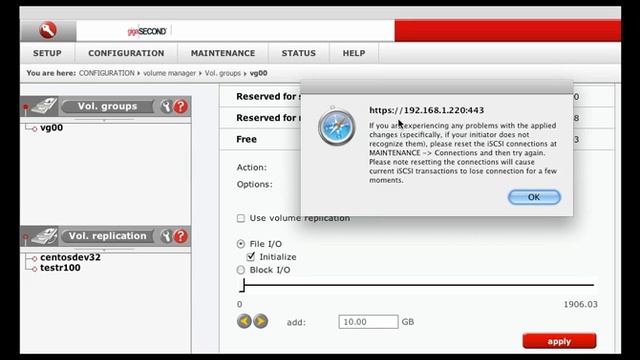This screenshot has width=640, height=360.
Task: Click the right arrow increase size button
Action: click(260, 322)
